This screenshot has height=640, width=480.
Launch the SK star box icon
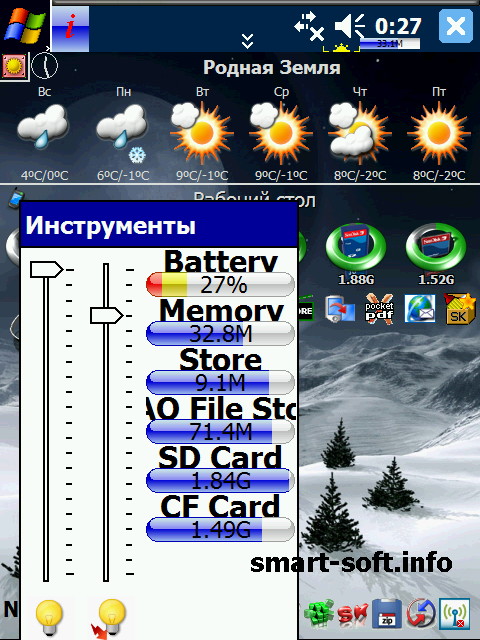coord(460,309)
